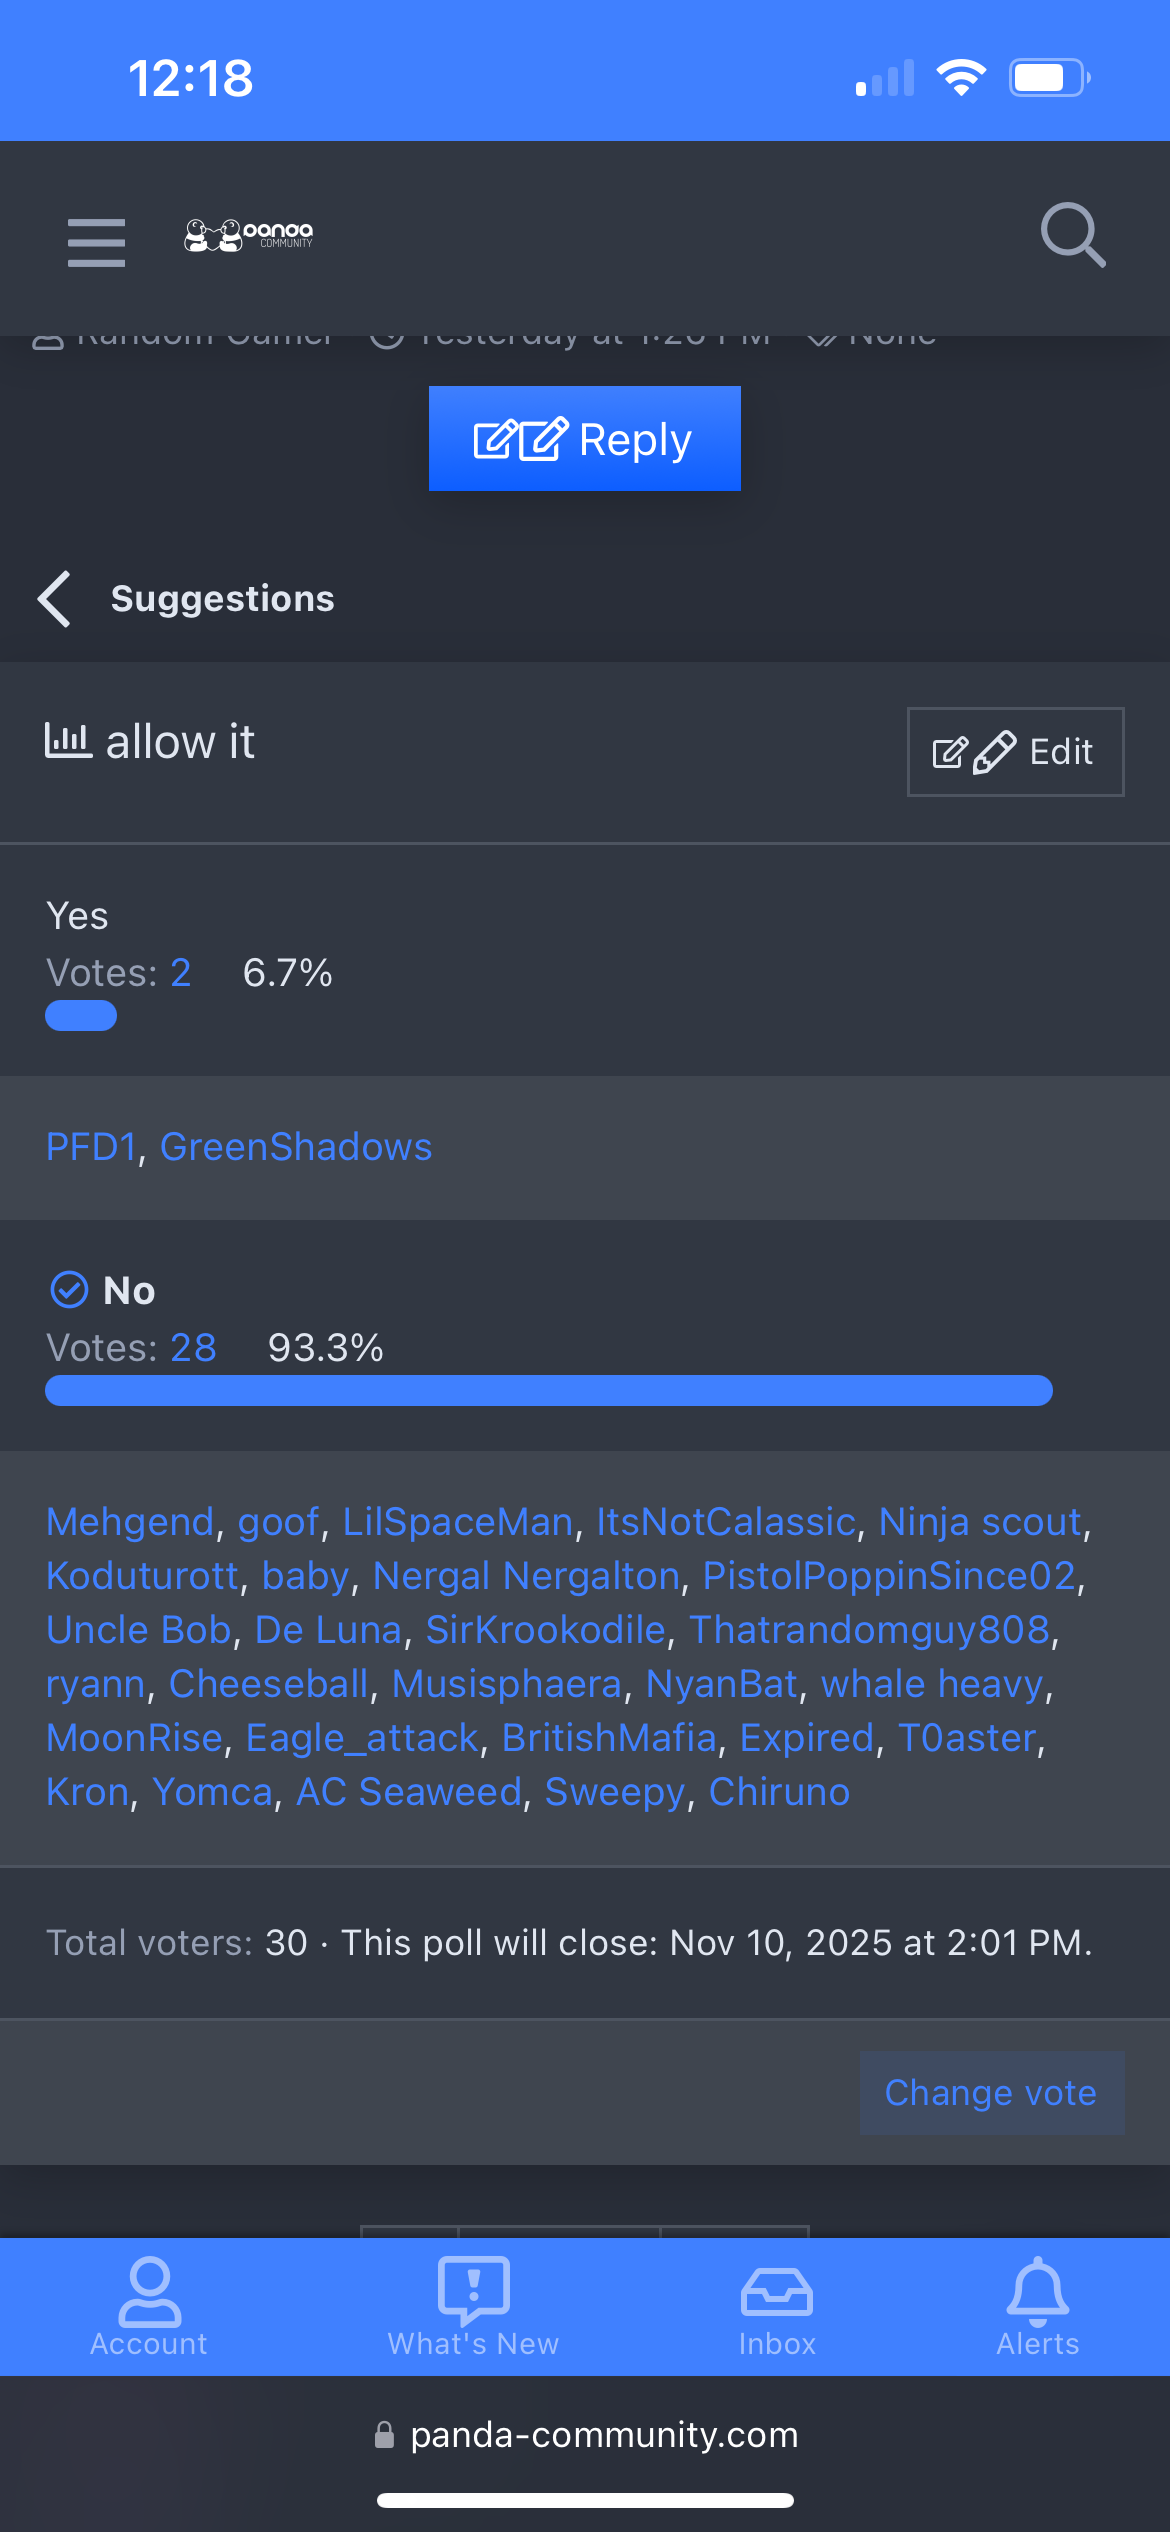
Task: Click the Edit poll button
Action: click(1015, 752)
